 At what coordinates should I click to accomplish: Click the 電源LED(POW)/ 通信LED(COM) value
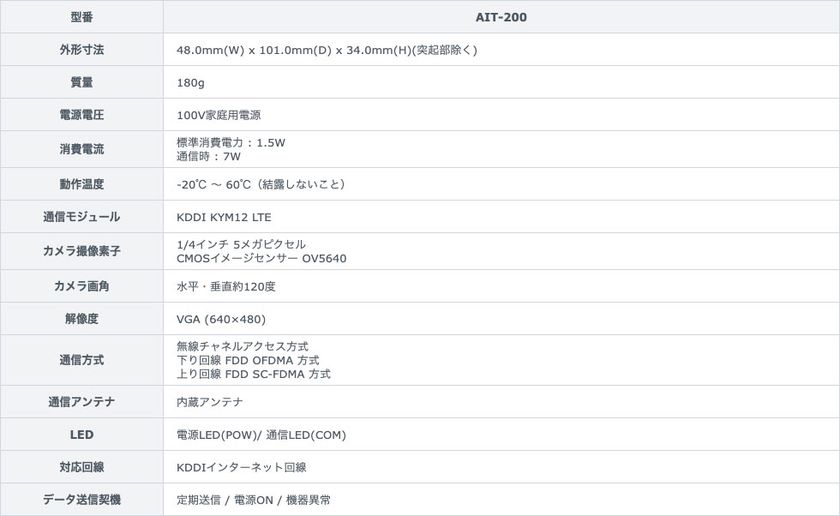(261, 435)
